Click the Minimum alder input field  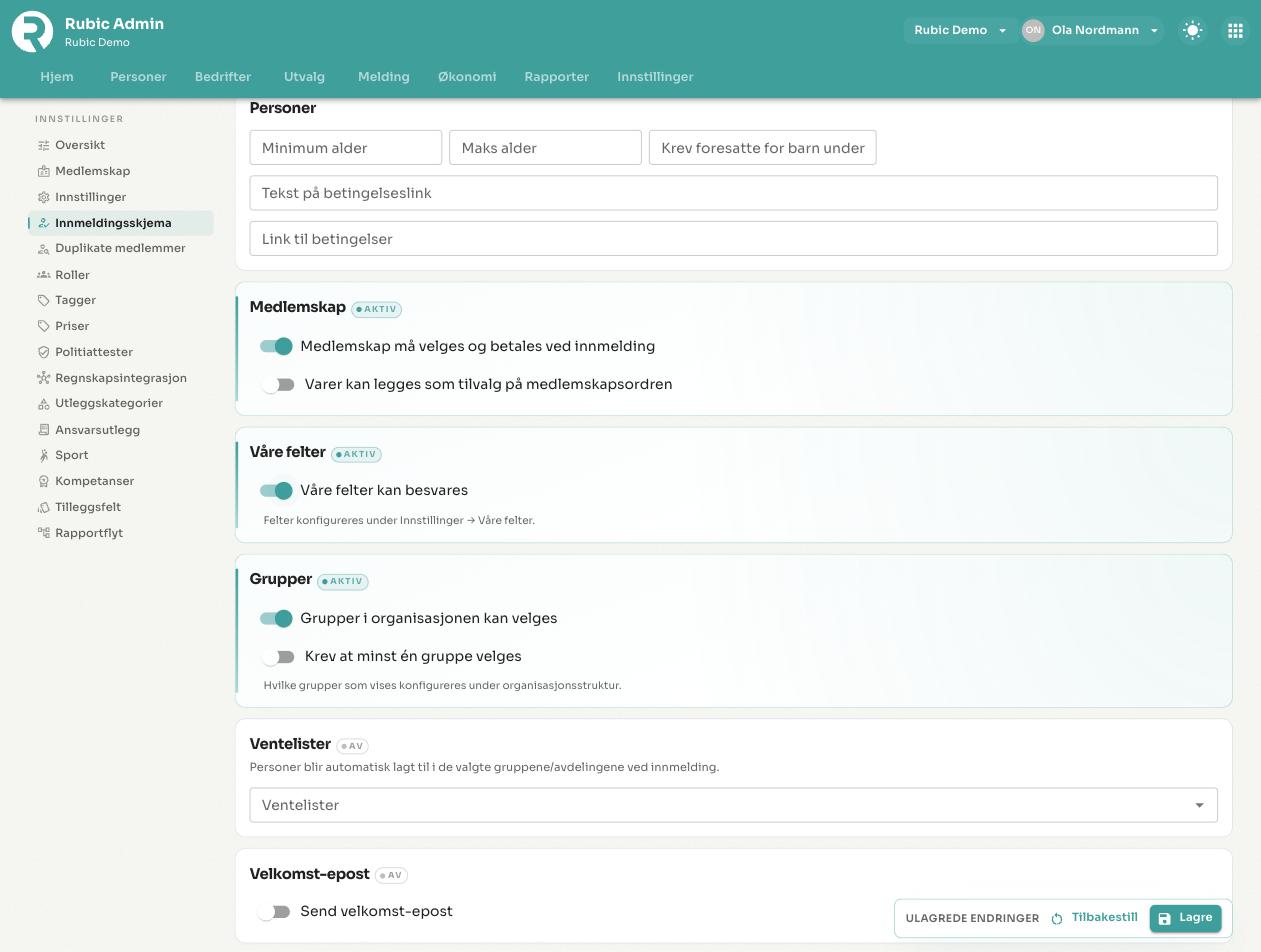[346, 148]
